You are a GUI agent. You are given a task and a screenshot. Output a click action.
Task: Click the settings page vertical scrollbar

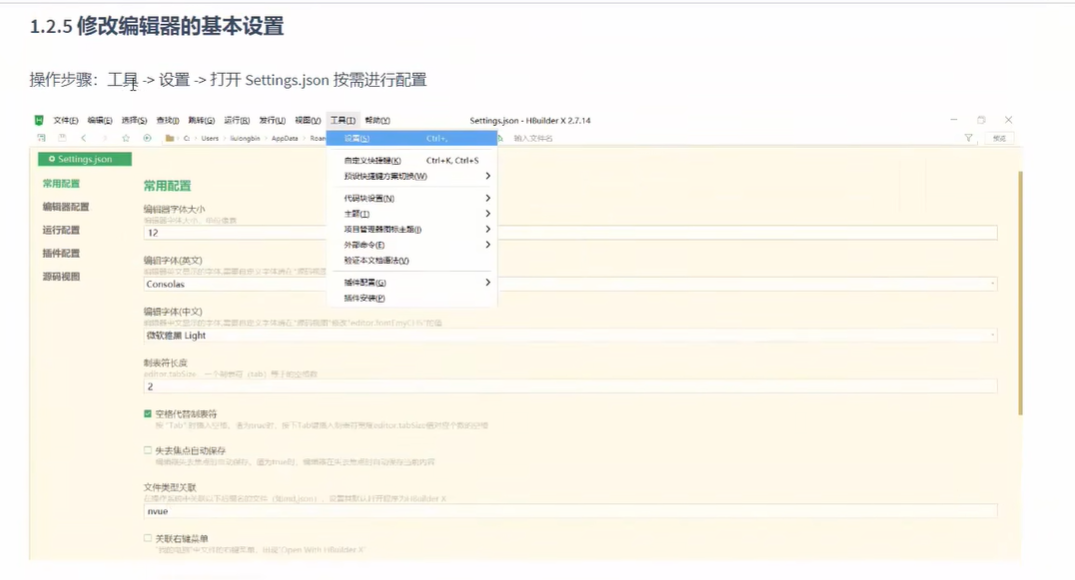click(x=1020, y=293)
